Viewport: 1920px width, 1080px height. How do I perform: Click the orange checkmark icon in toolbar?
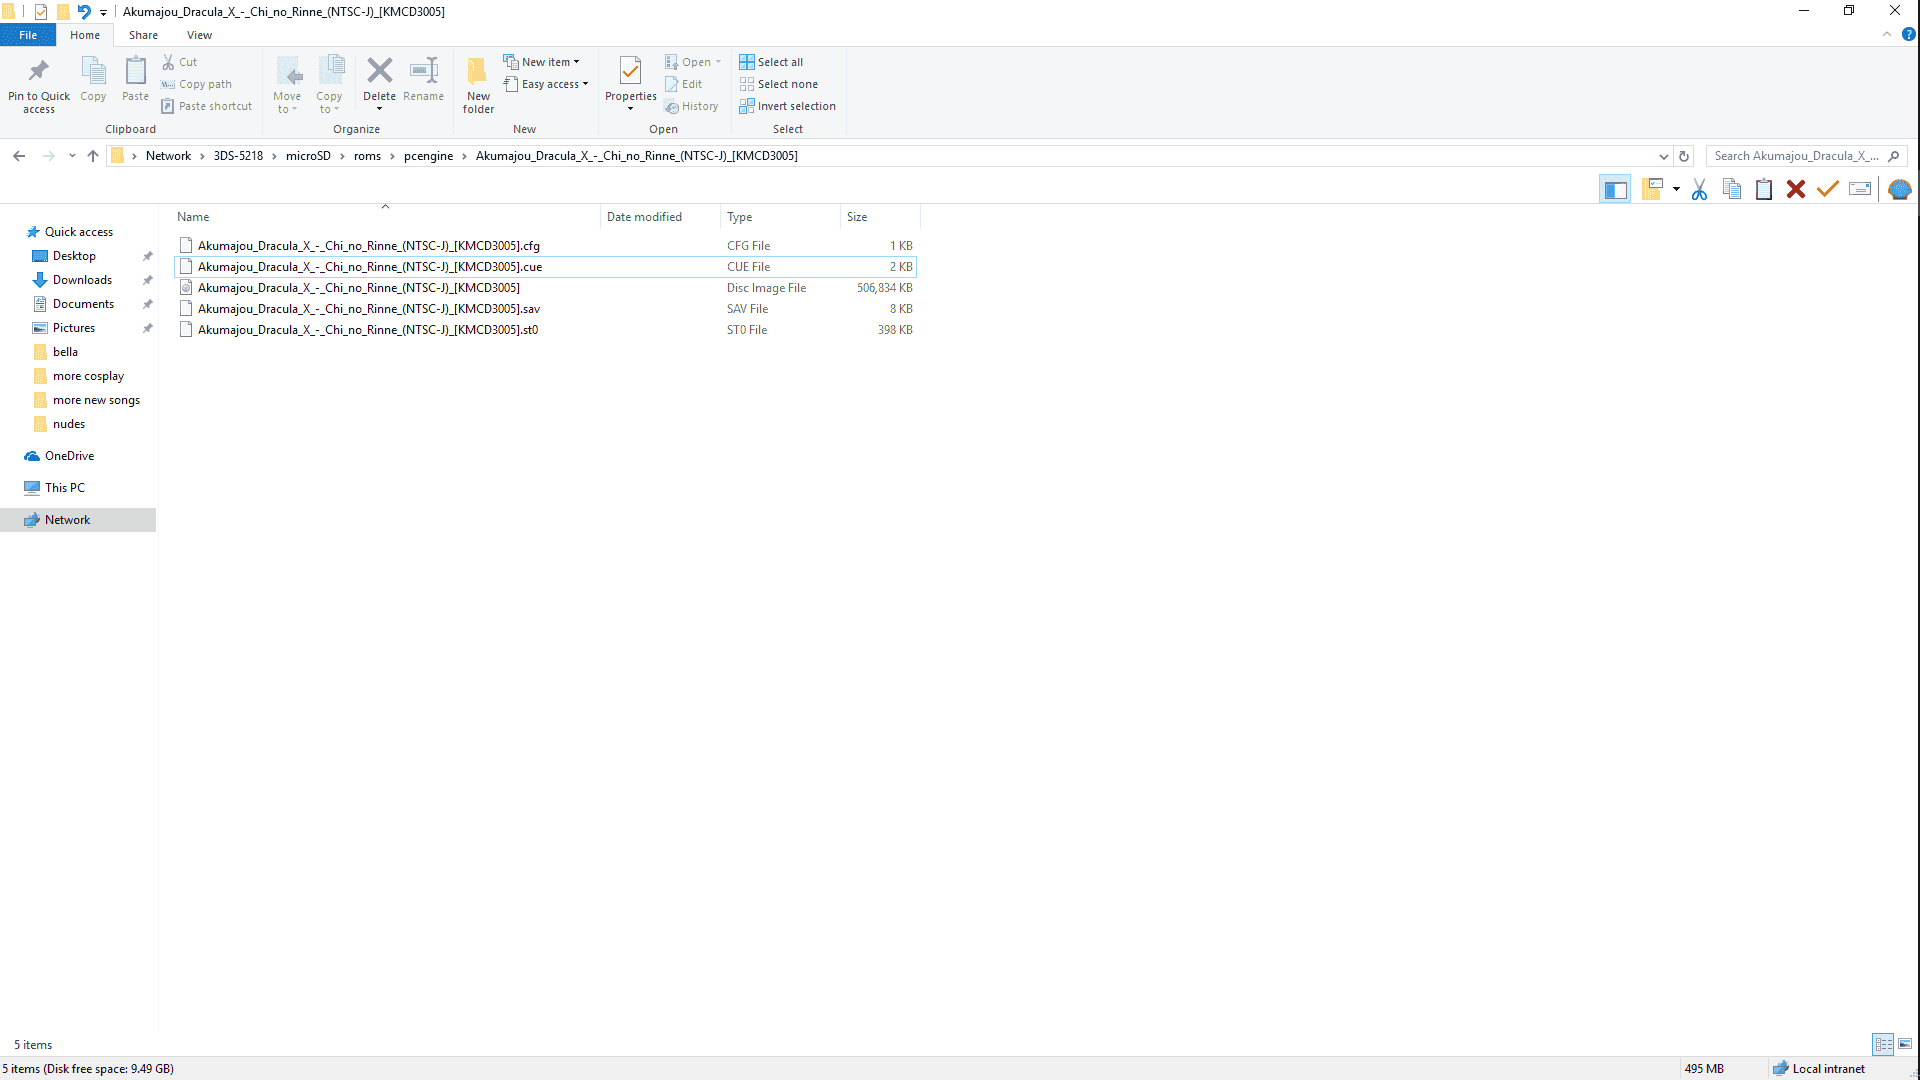pyautogui.click(x=1828, y=189)
